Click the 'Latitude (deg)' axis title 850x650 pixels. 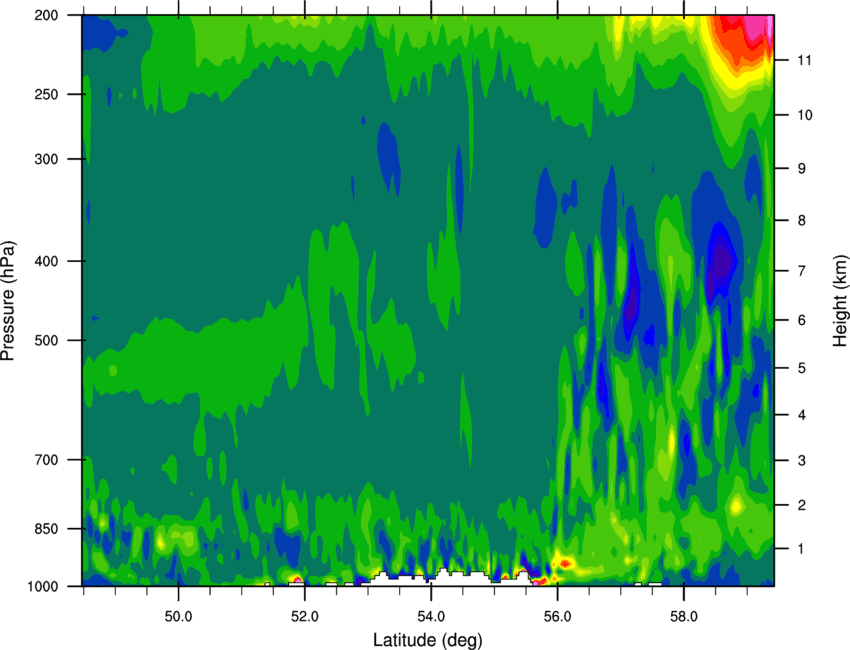(x=427, y=640)
